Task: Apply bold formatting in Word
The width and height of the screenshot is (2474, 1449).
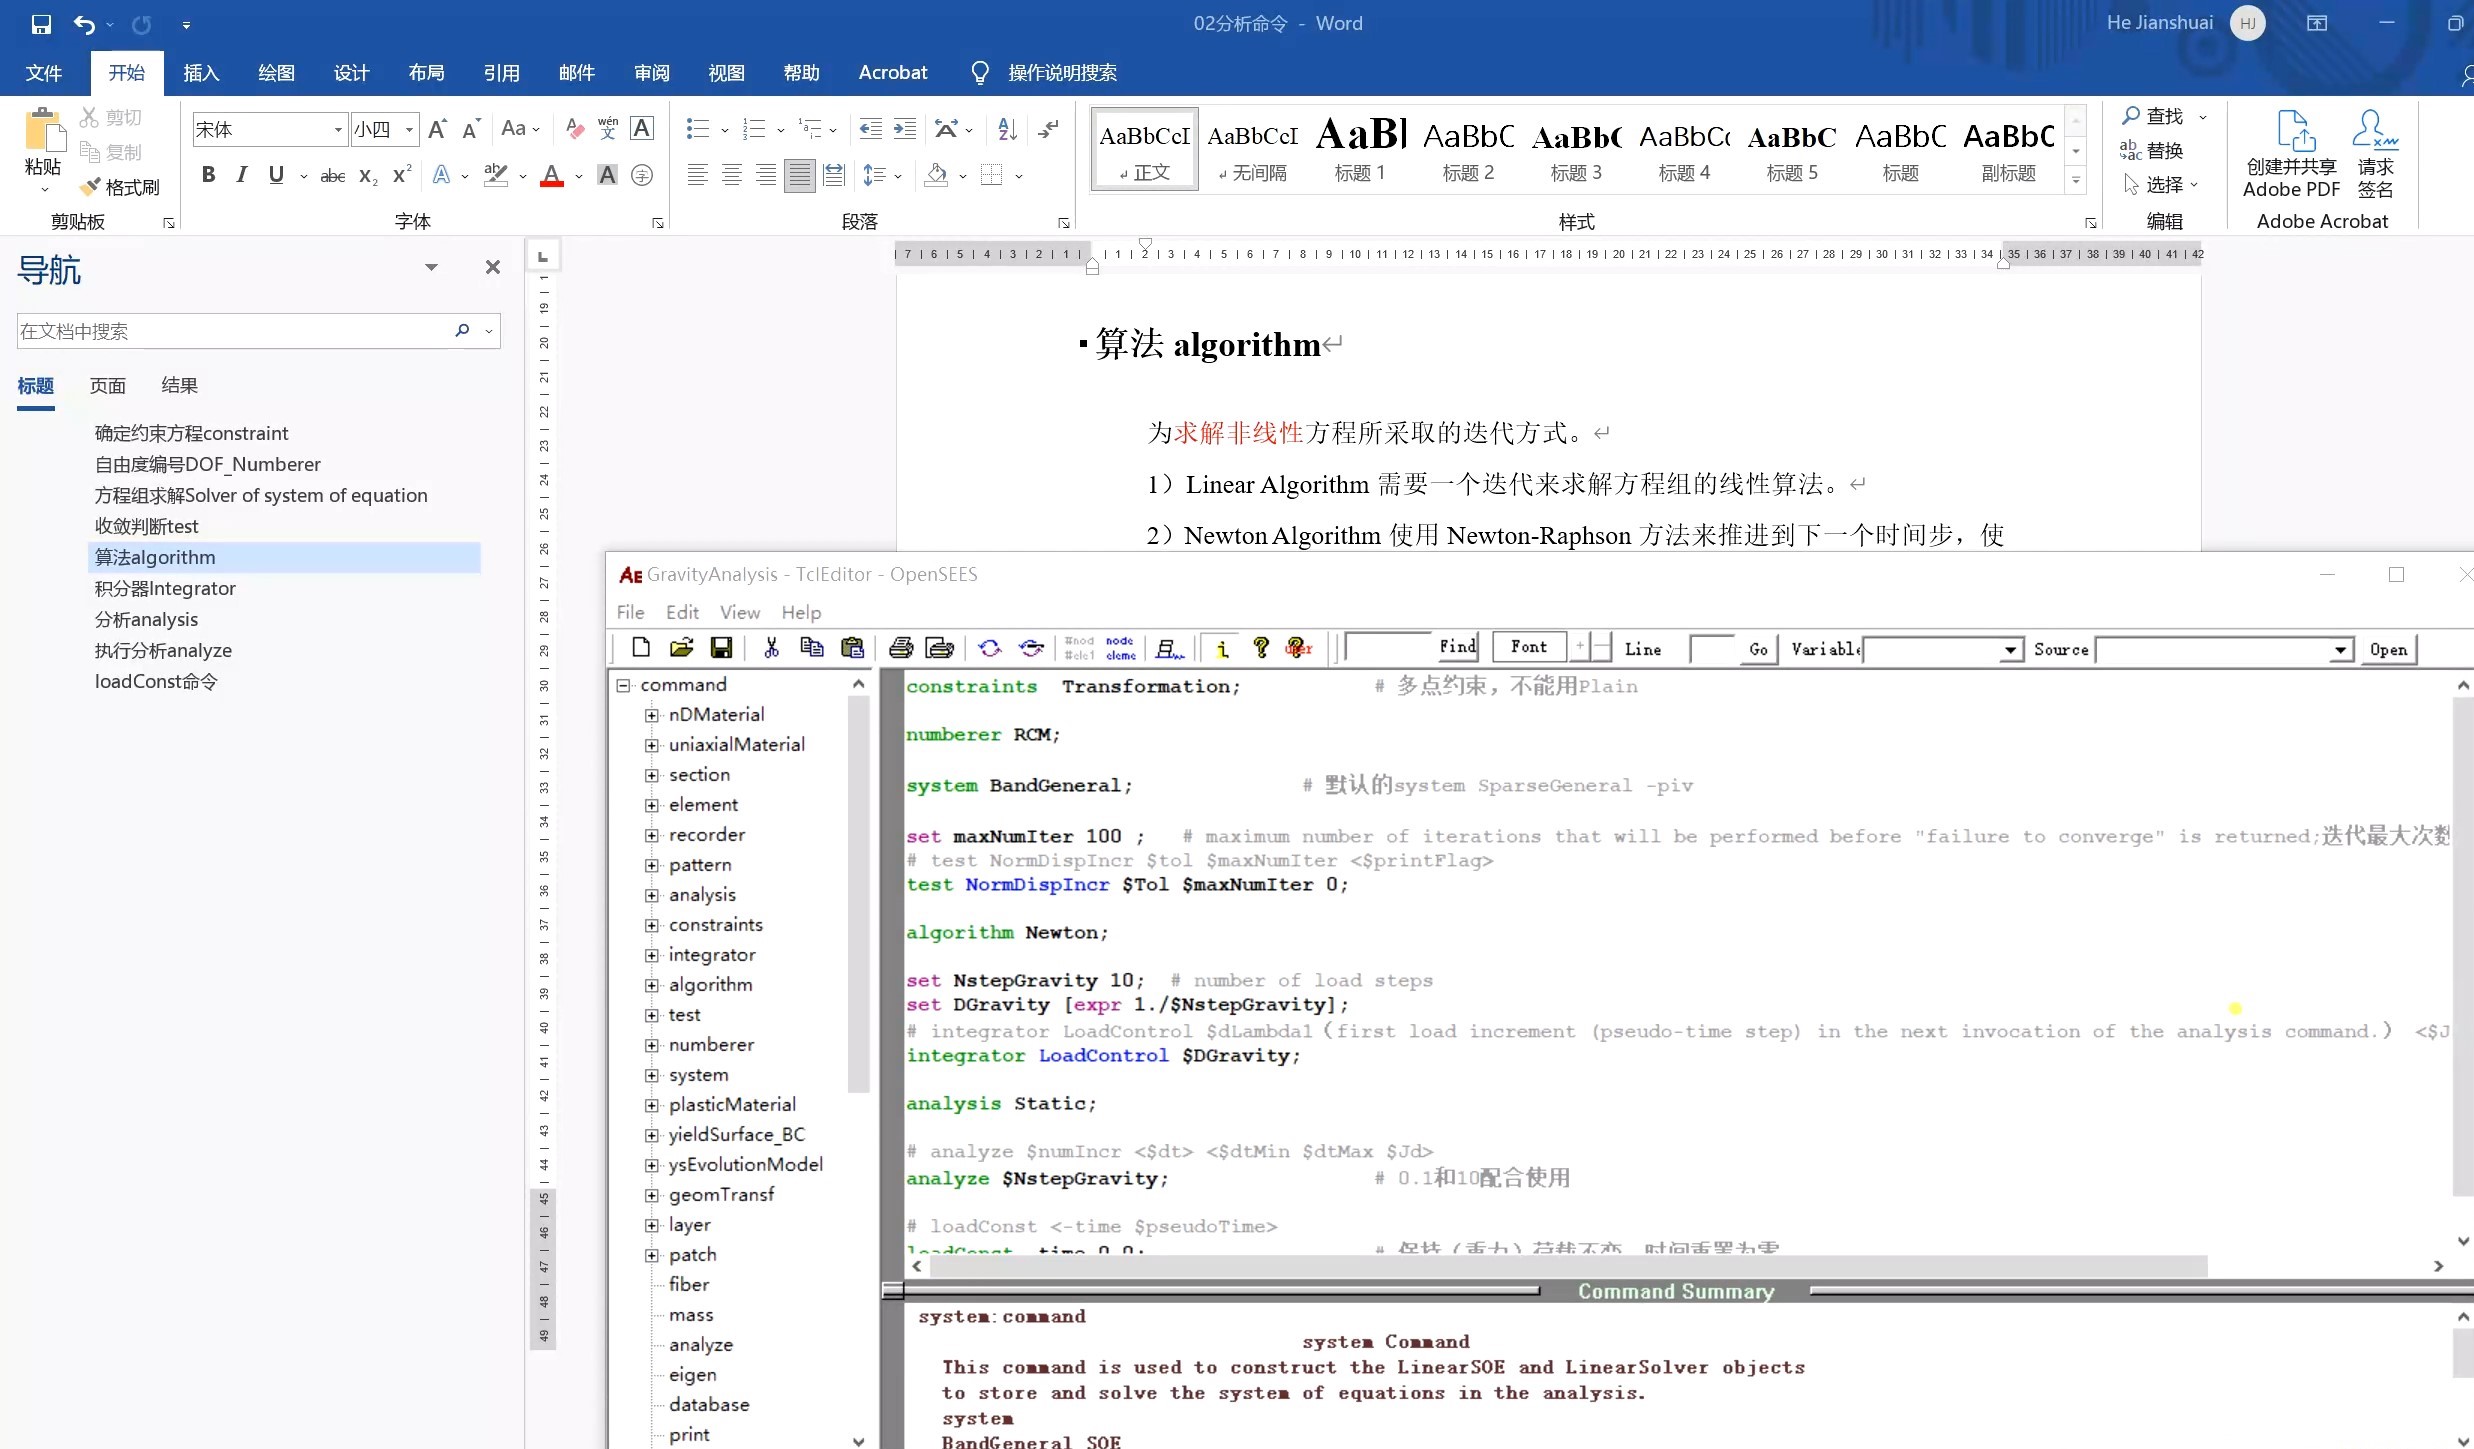Action: click(208, 174)
